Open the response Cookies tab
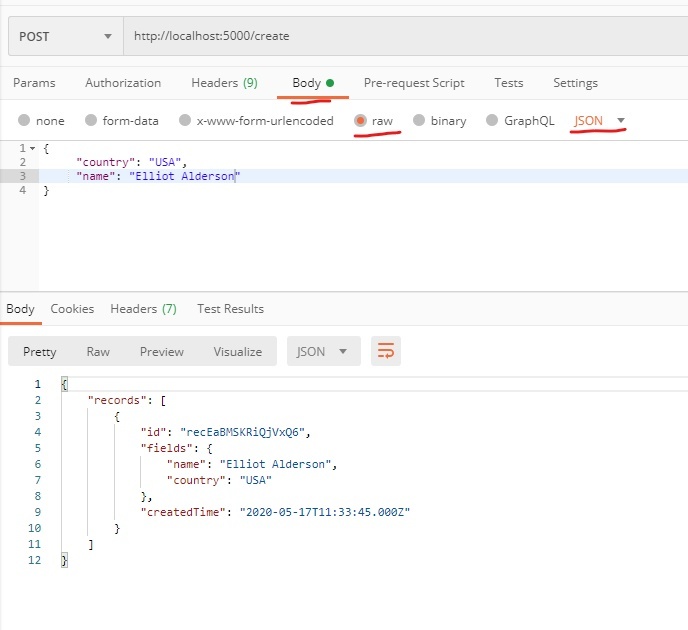The height and width of the screenshot is (630, 688). tap(72, 309)
